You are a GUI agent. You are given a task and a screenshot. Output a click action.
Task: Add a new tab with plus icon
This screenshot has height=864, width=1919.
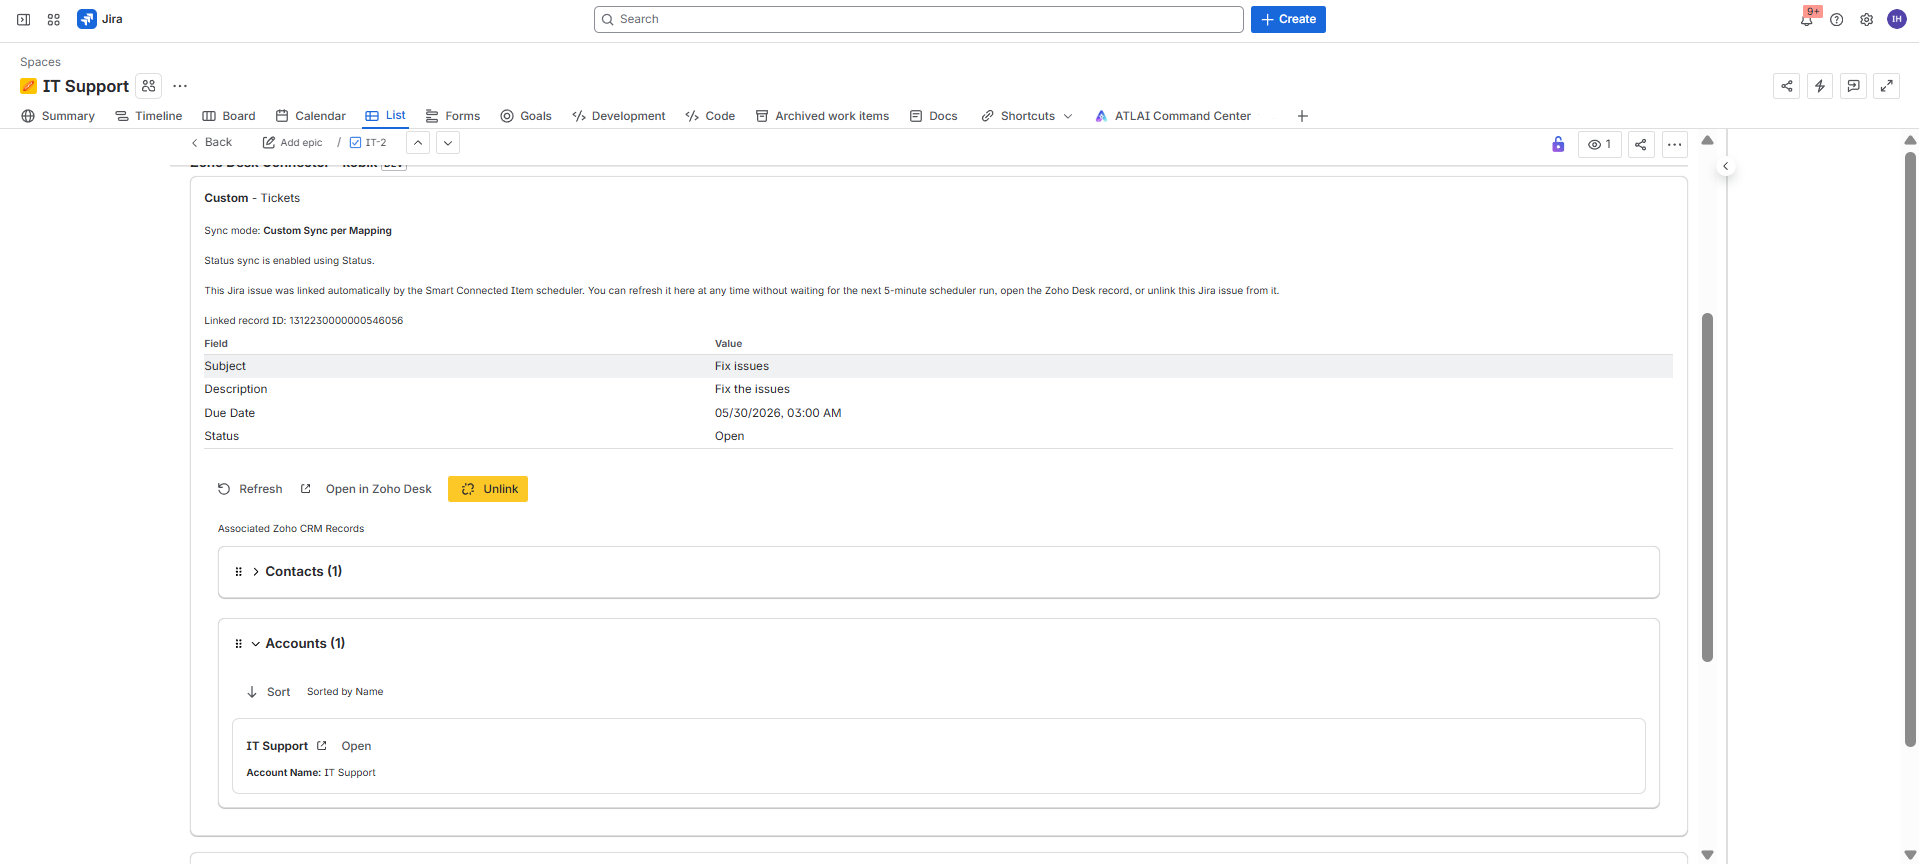[x=1302, y=116]
